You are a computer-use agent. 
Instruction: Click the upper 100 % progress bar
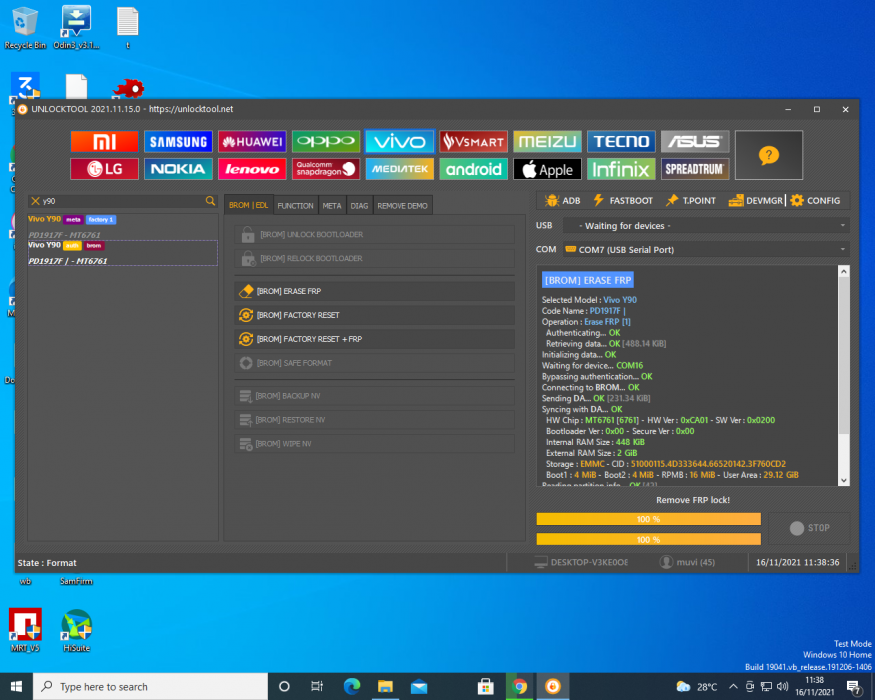pos(648,519)
